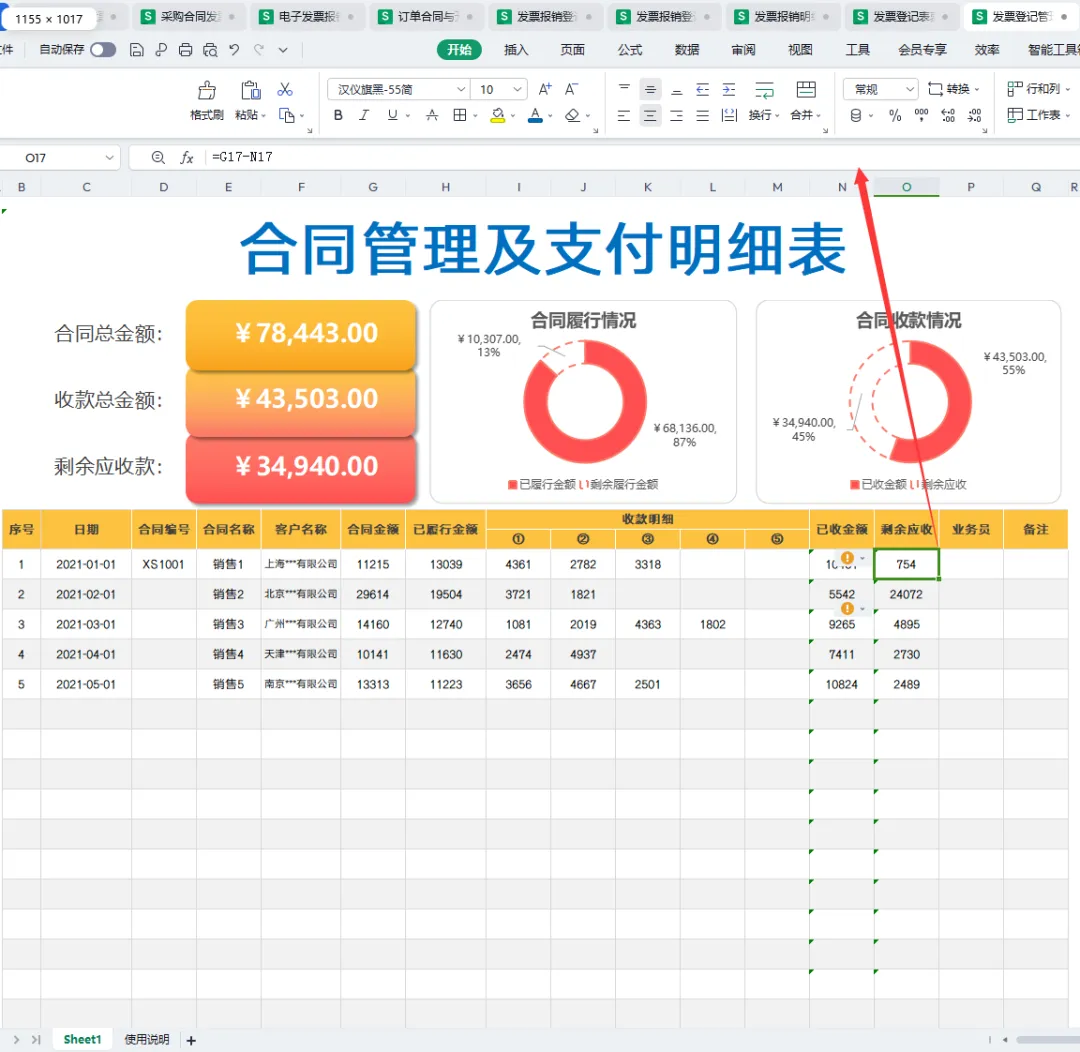1080x1052 pixels.
Task: Open the font color dropdown arrow
Action: pos(550,116)
